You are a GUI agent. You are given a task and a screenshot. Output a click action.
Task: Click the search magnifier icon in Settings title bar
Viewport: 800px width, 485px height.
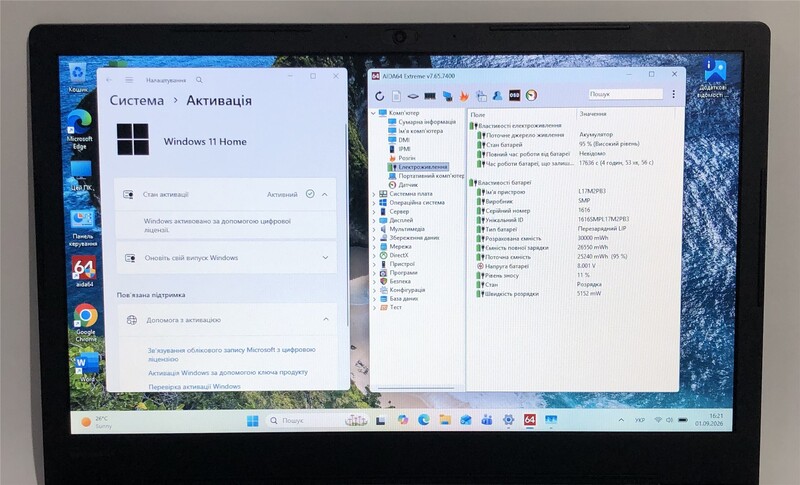pos(199,80)
